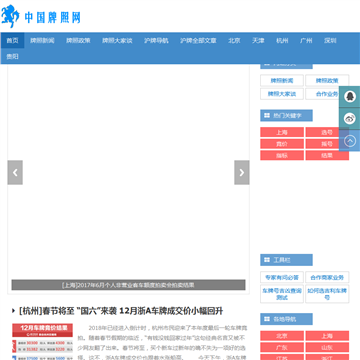The image size is (360, 360).
Task: Click the 各地导航 section header
Action: tap(286, 319)
